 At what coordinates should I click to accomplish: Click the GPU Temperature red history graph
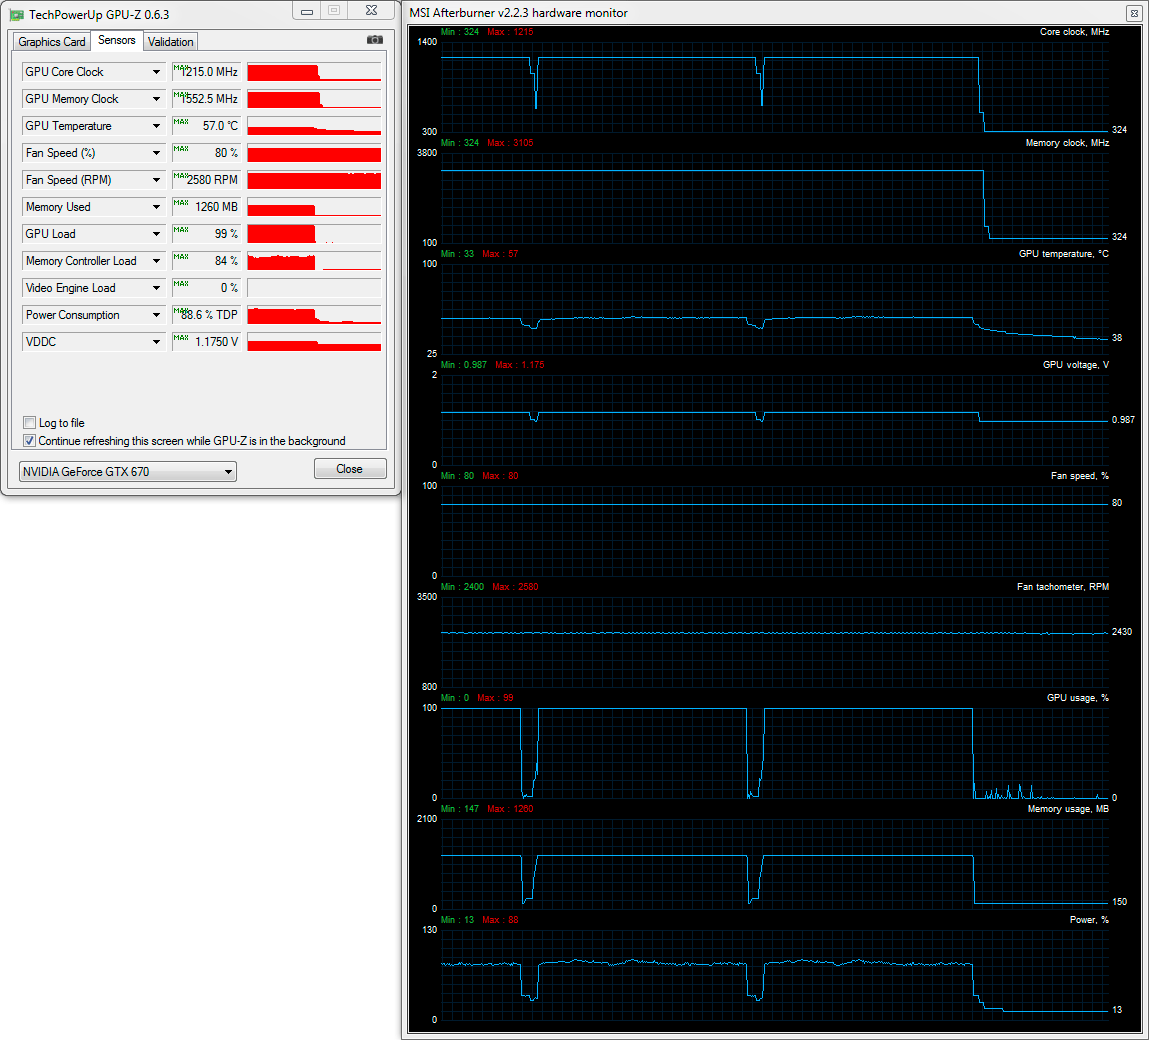coord(314,126)
